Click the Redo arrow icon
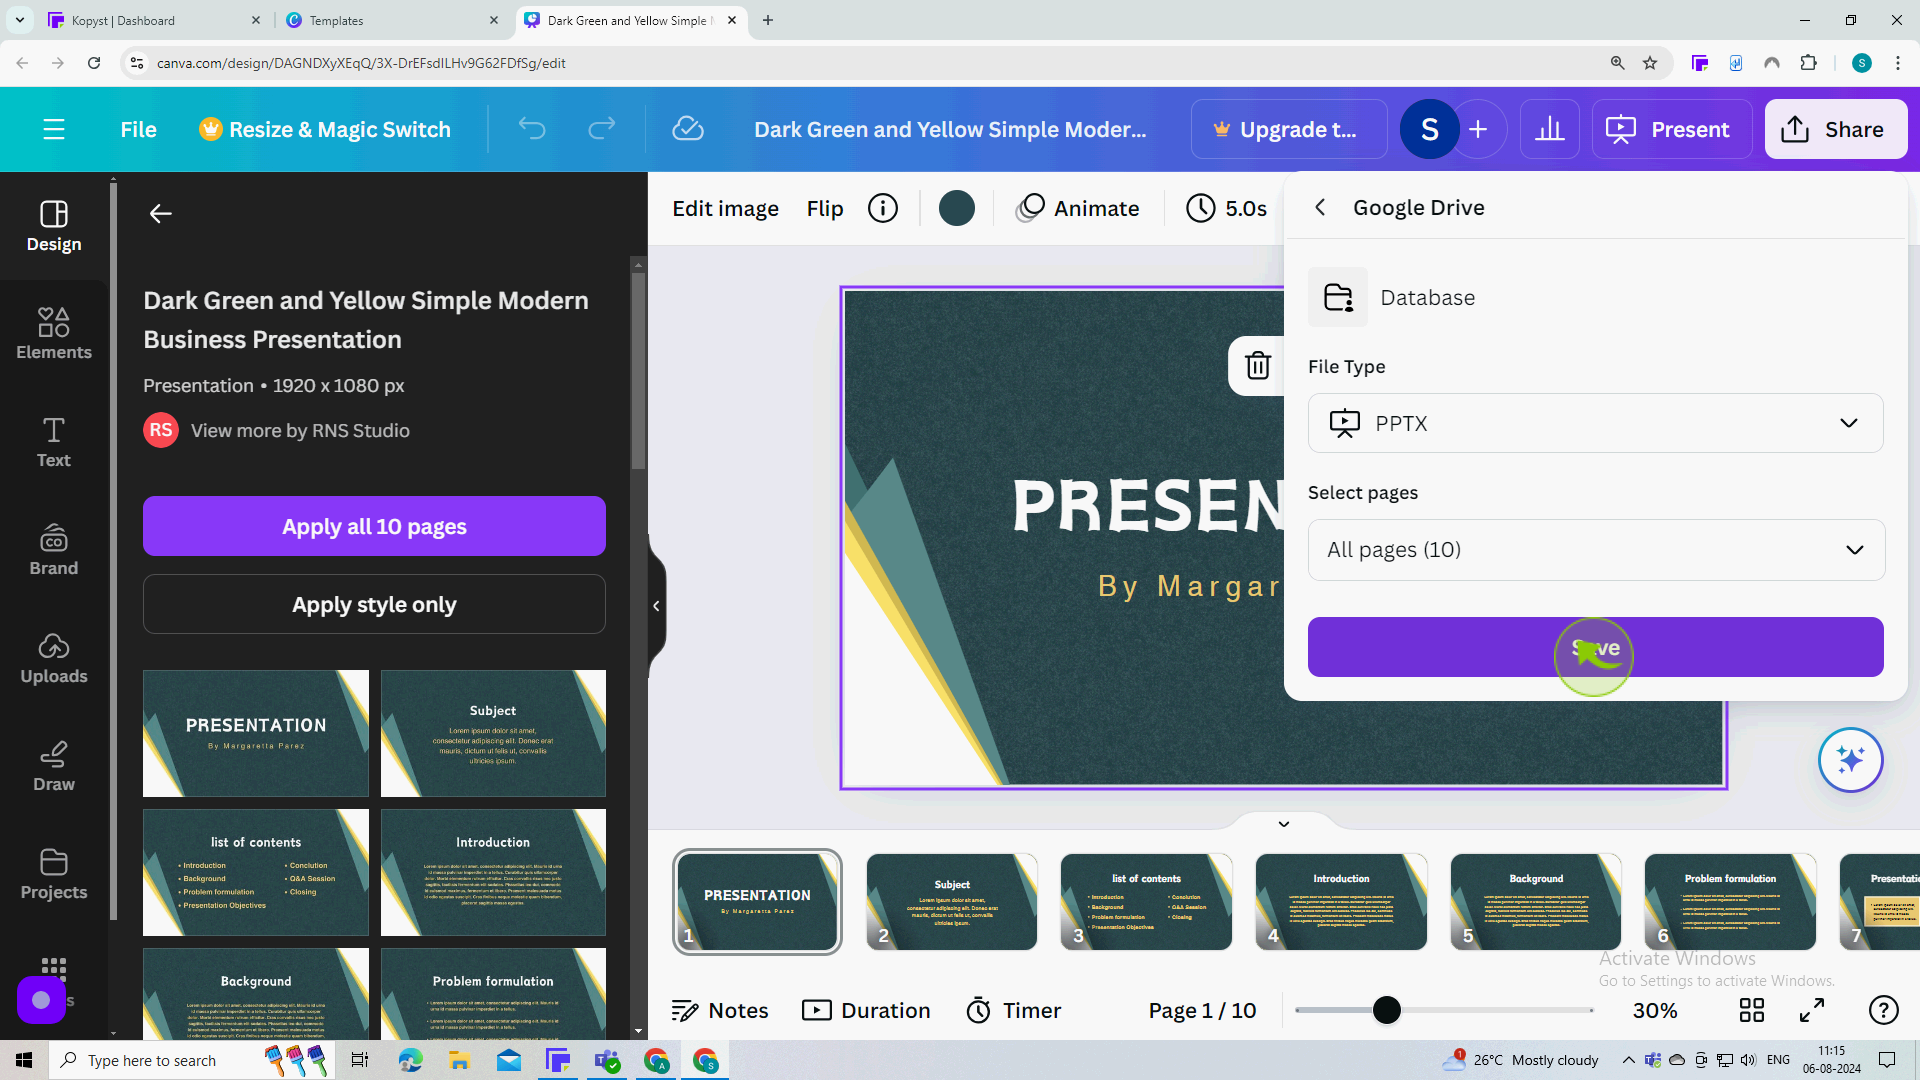This screenshot has width=1920, height=1080. pyautogui.click(x=603, y=129)
